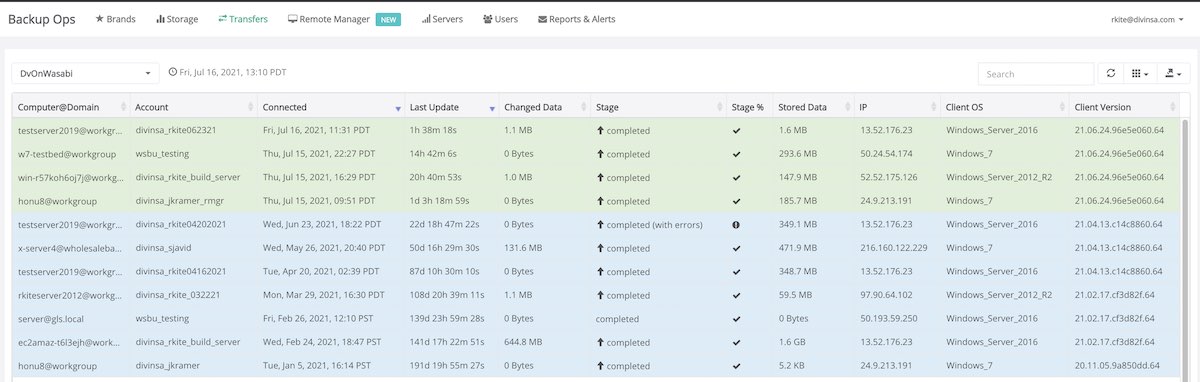Open the Transfers tab
1200x382 pixels.
click(x=243, y=19)
